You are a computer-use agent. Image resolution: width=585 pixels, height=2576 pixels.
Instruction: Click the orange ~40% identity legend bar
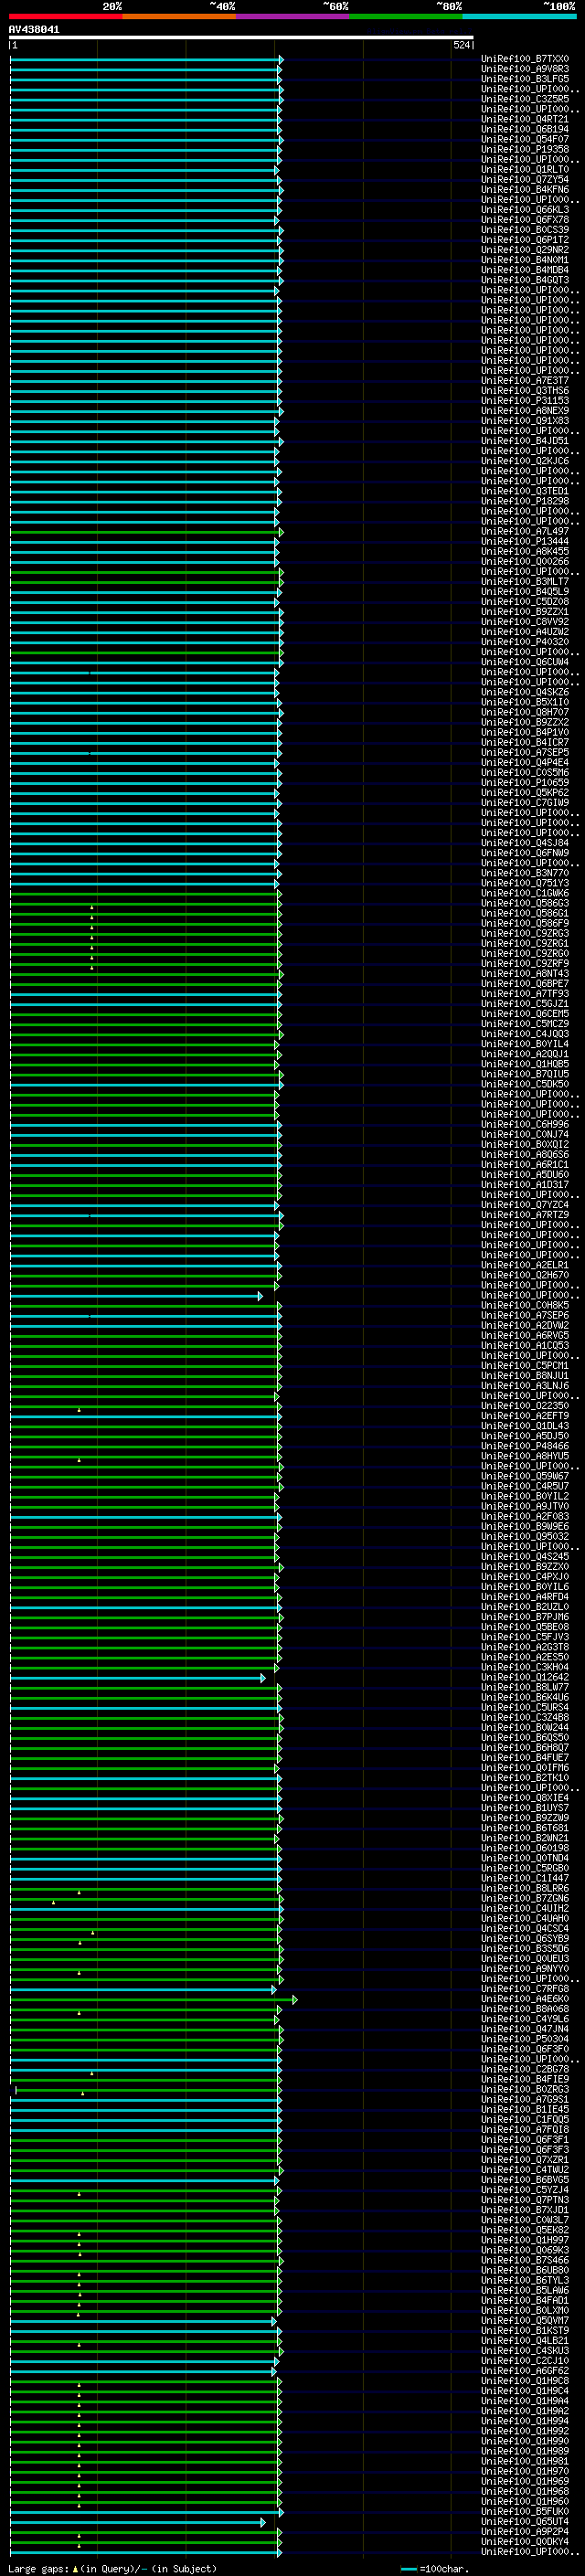pyautogui.click(x=179, y=16)
